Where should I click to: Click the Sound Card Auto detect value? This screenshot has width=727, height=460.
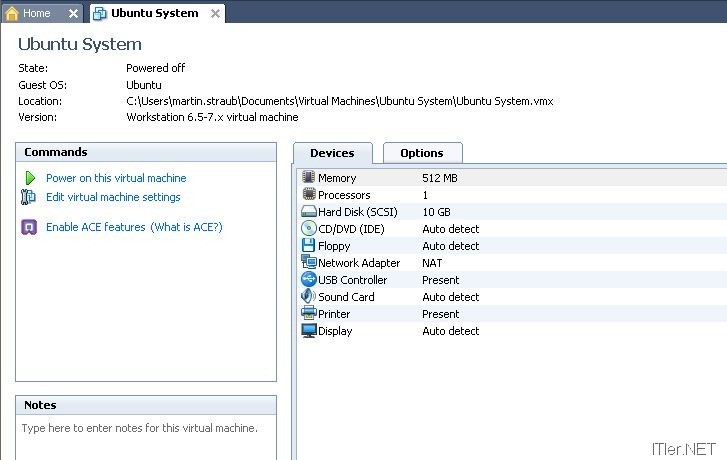coord(451,297)
